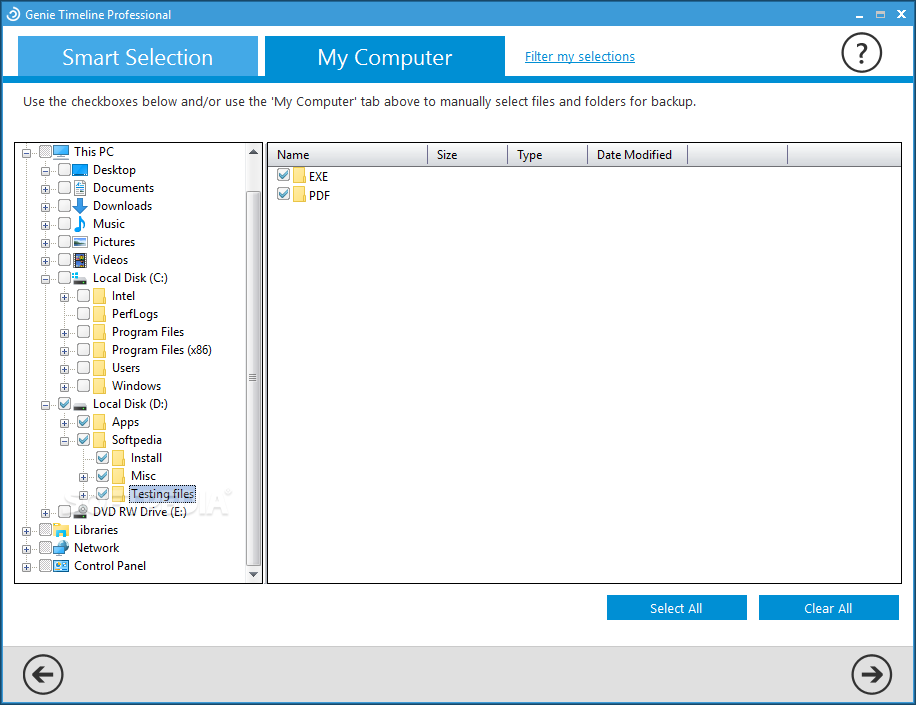Click the Videos film icon
Image resolution: width=916 pixels, height=705 pixels.
click(x=80, y=261)
